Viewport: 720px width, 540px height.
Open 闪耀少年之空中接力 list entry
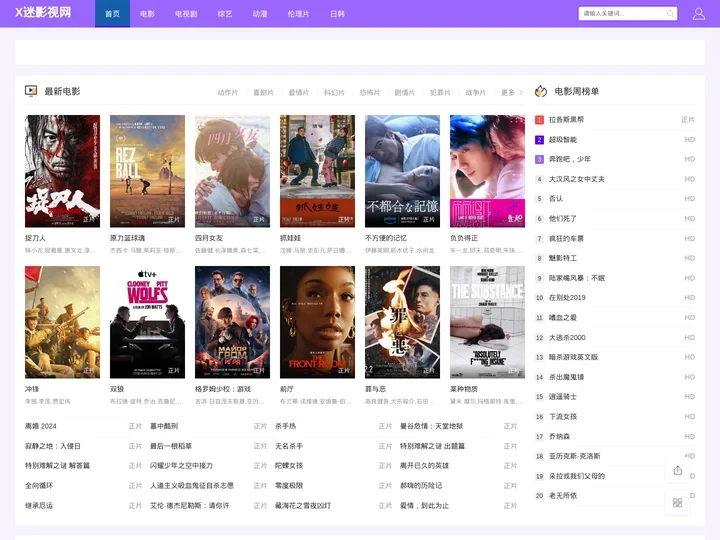[181, 465]
